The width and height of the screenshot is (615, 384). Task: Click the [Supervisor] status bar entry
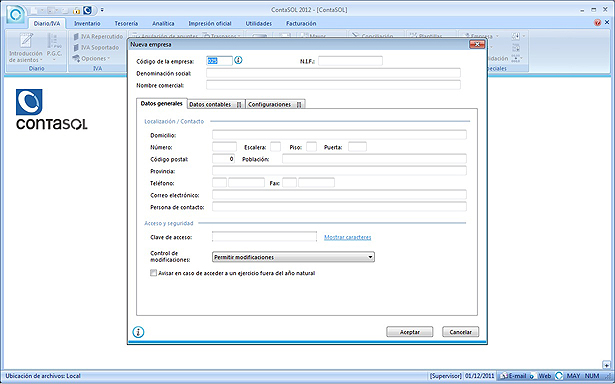tap(446, 376)
